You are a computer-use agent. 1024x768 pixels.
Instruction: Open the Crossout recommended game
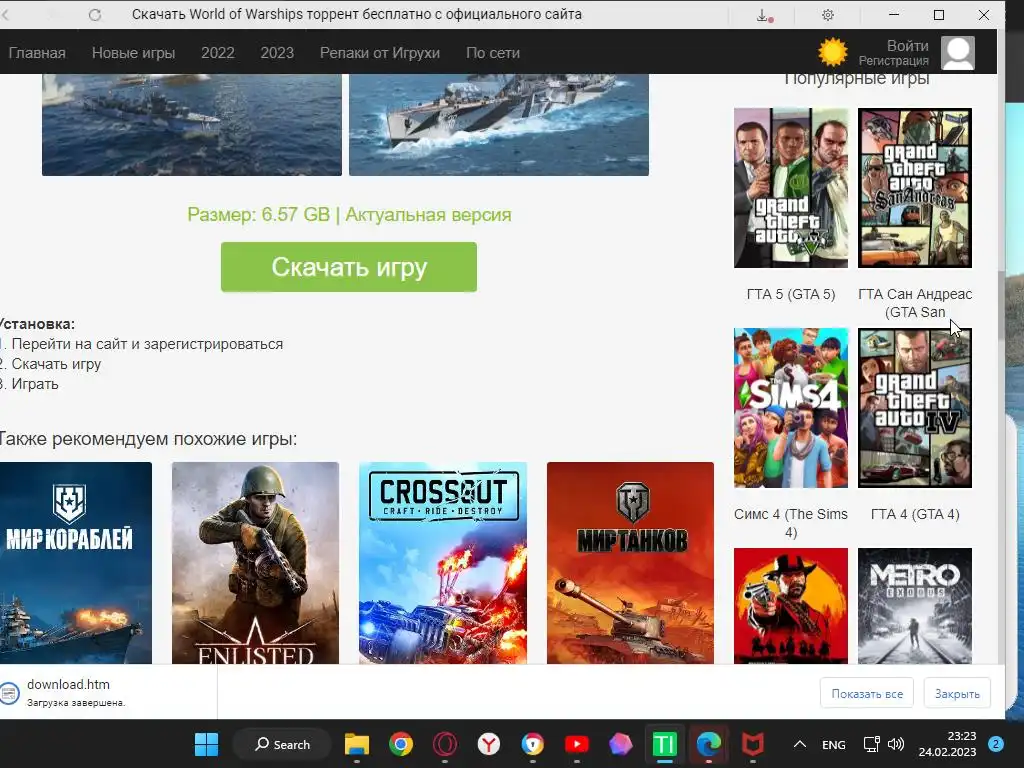pyautogui.click(x=443, y=563)
